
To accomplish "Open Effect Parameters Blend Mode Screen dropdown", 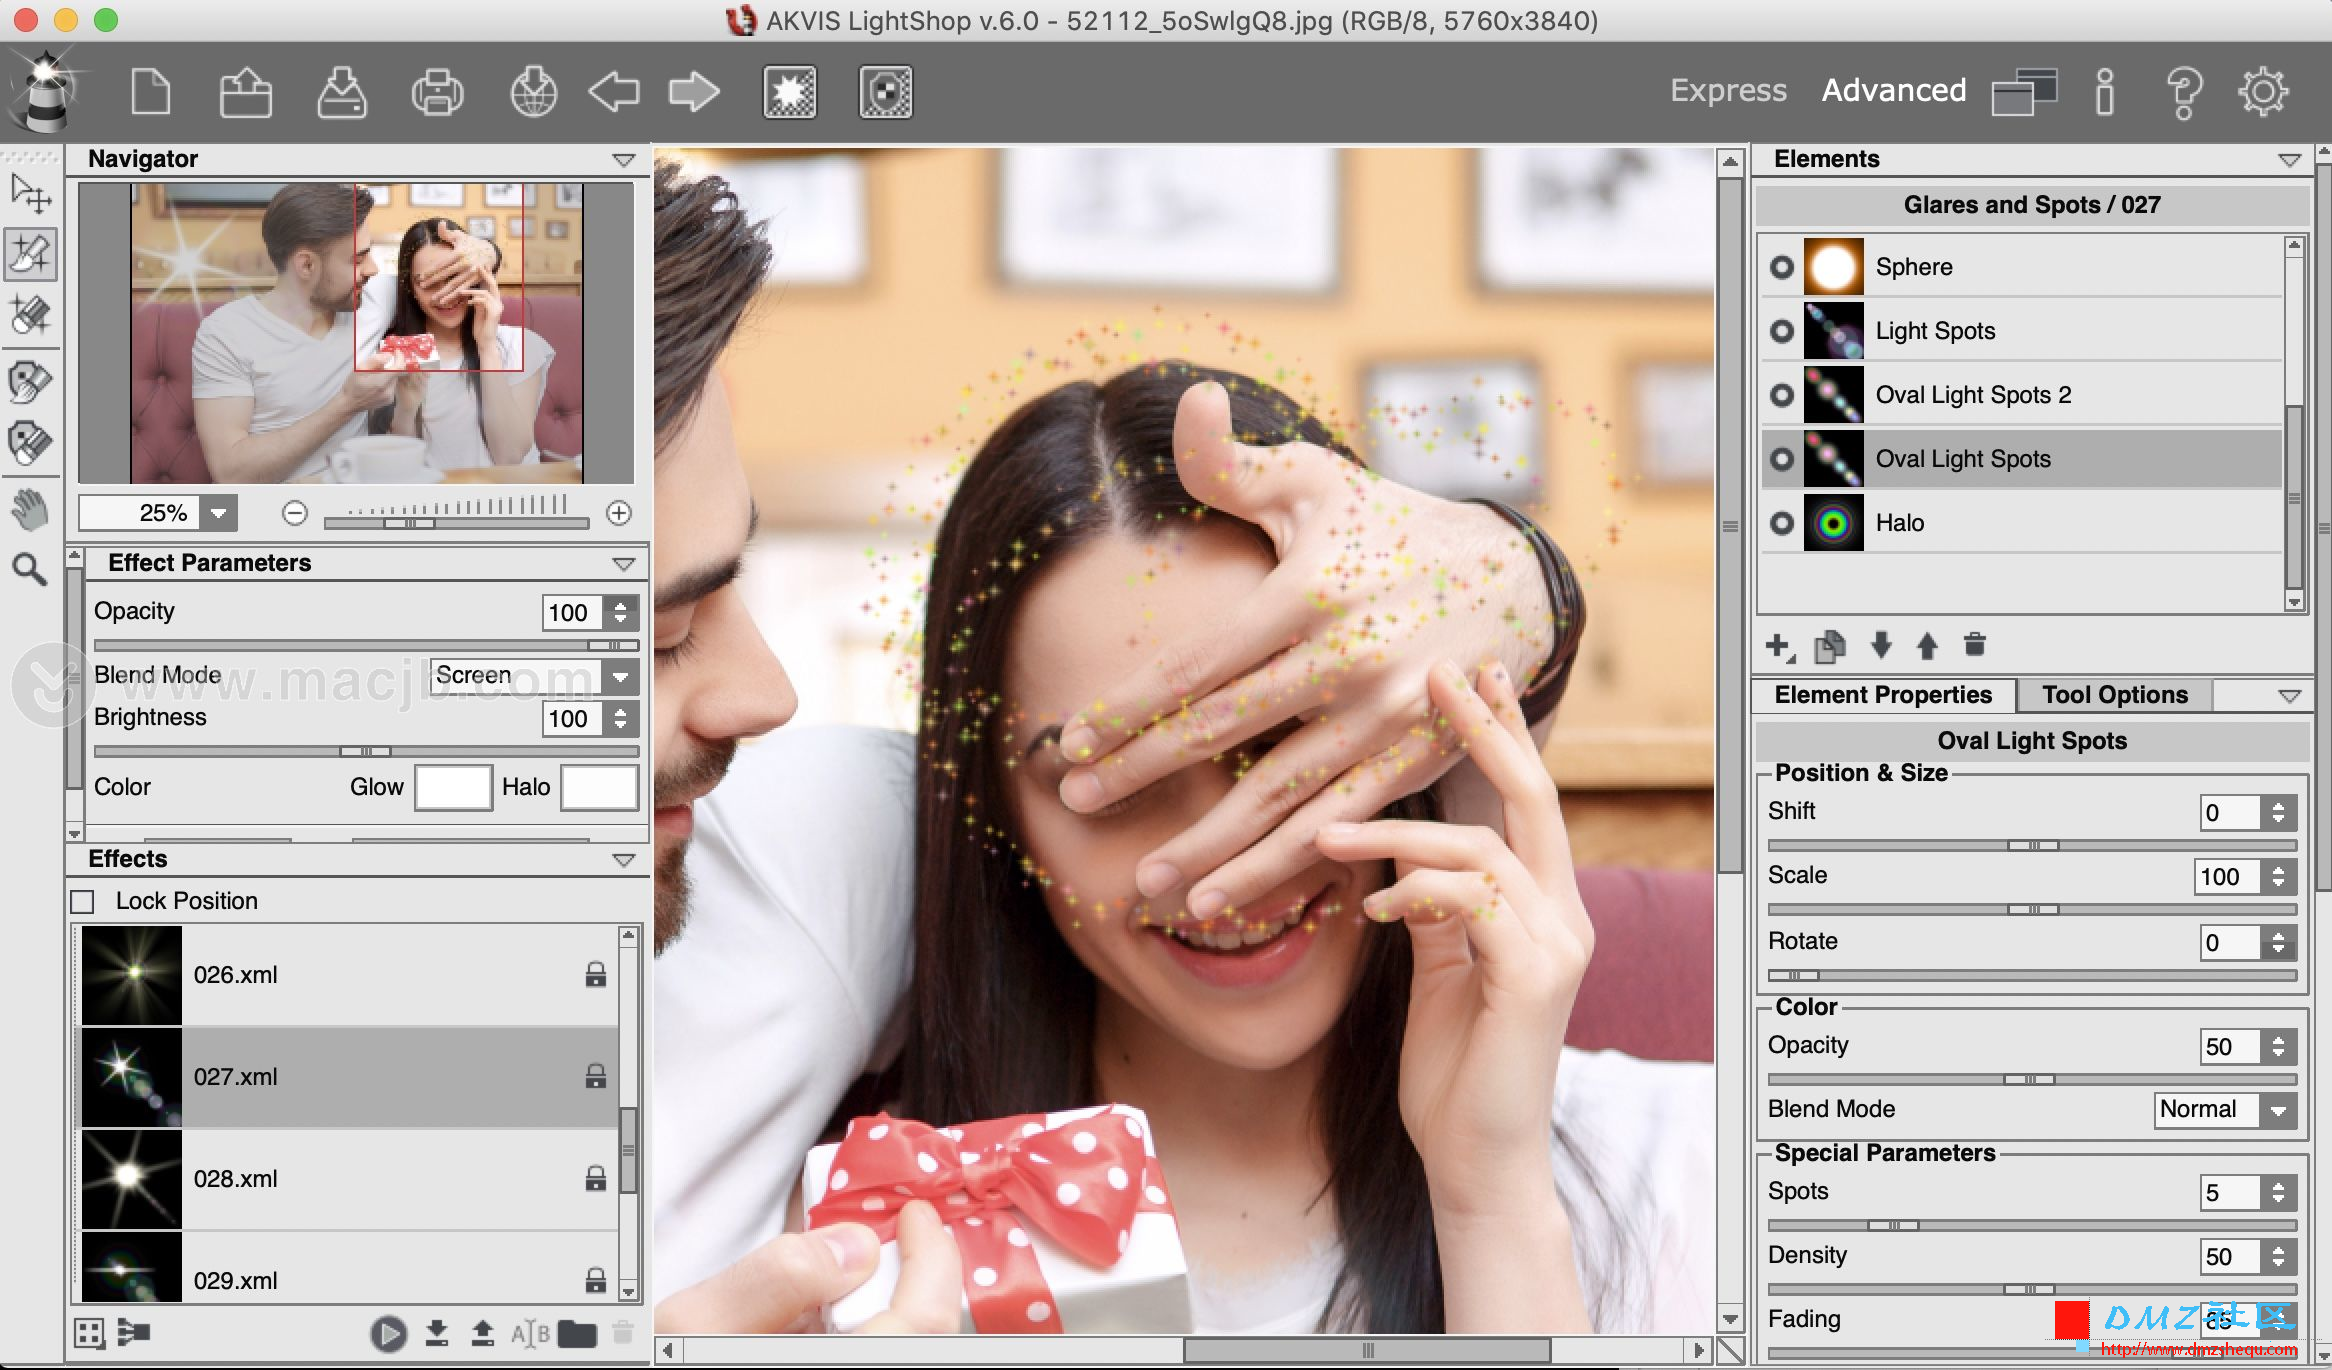I will tap(620, 677).
